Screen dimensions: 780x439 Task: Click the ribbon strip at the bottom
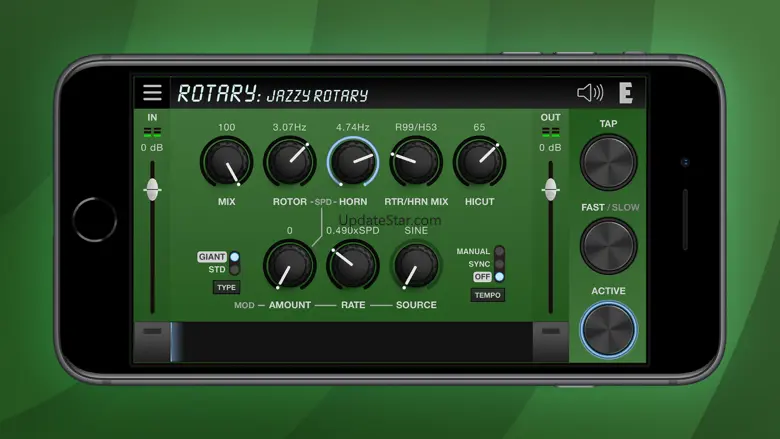[351, 342]
